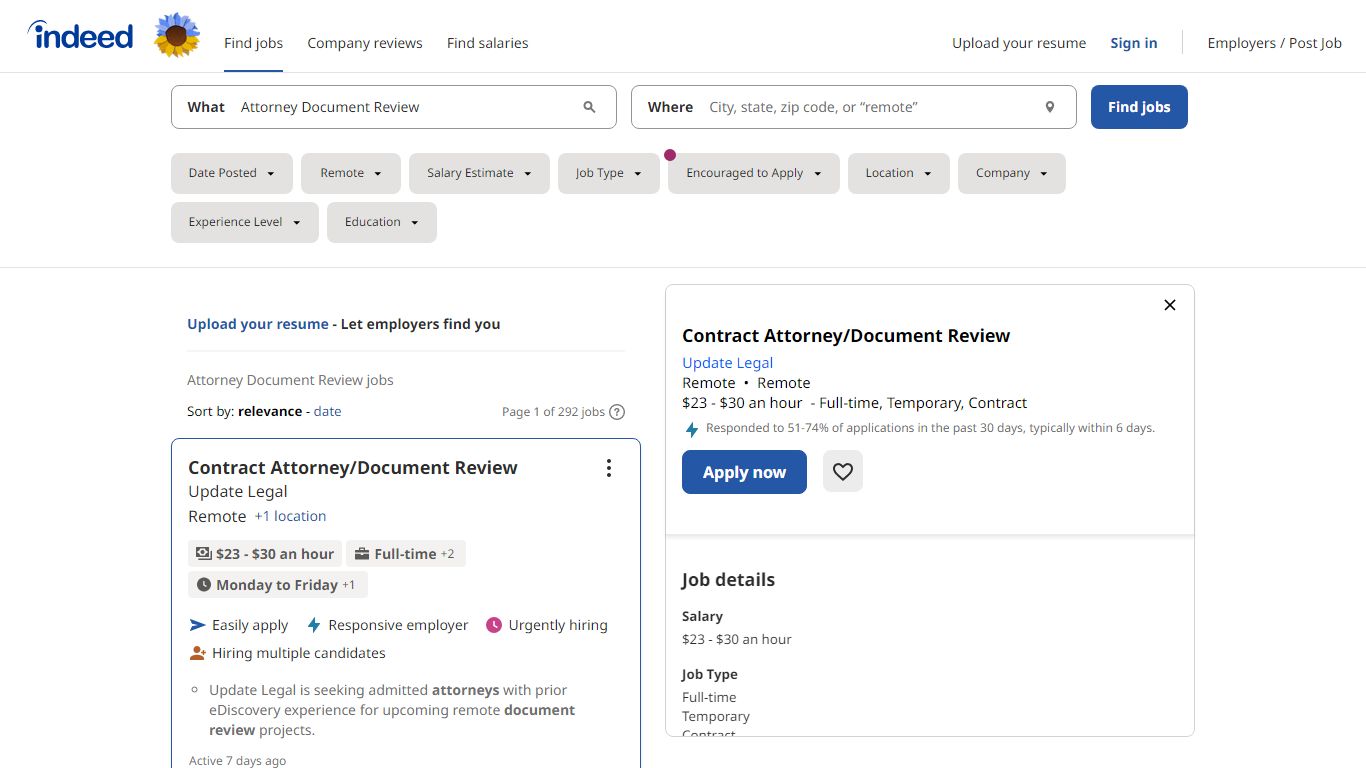Click the magnifying glass in the What field
1366x768 pixels.
[x=589, y=107]
